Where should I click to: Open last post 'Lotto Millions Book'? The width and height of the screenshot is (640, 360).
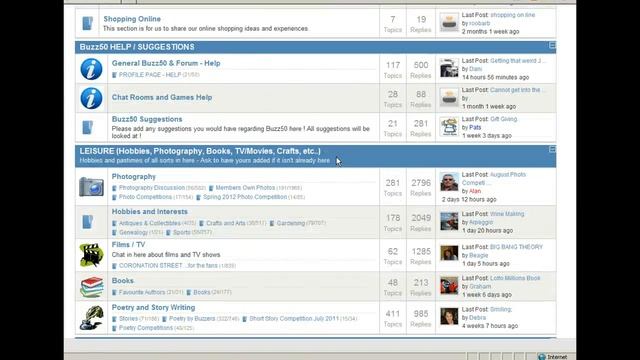[515, 278]
